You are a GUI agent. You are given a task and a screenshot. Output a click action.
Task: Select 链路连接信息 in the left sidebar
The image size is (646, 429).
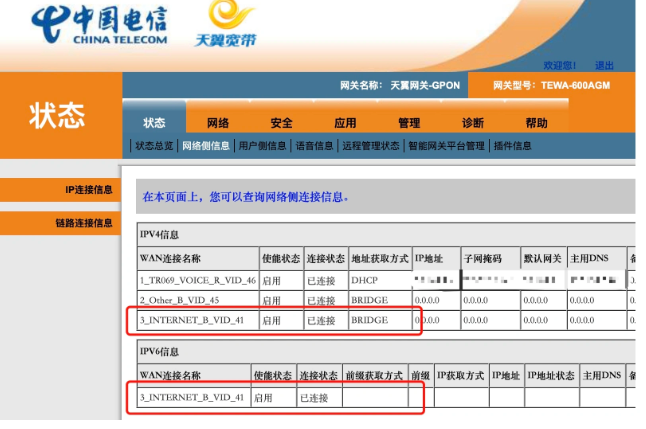coord(84,223)
